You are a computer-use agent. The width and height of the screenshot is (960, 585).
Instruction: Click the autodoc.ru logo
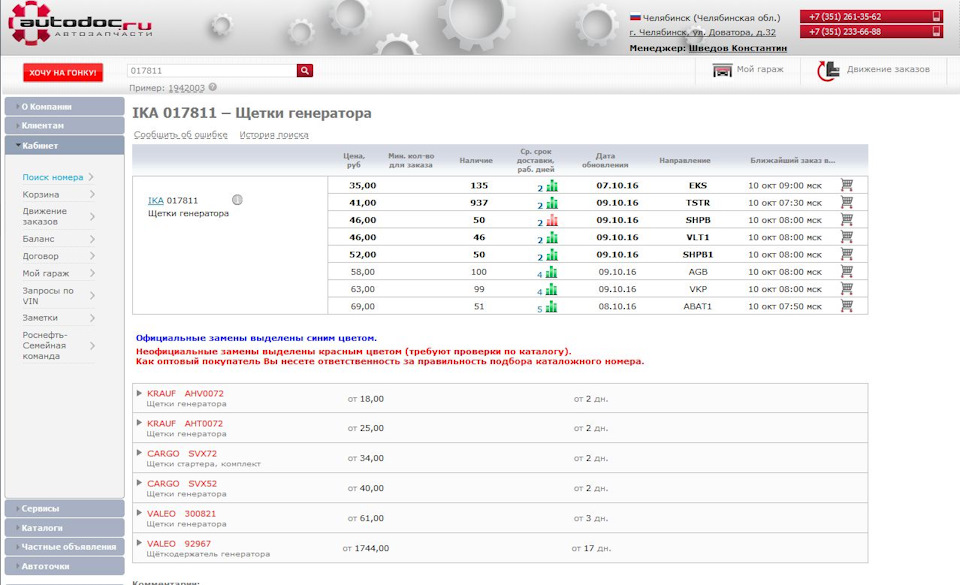pyautogui.click(x=80, y=23)
